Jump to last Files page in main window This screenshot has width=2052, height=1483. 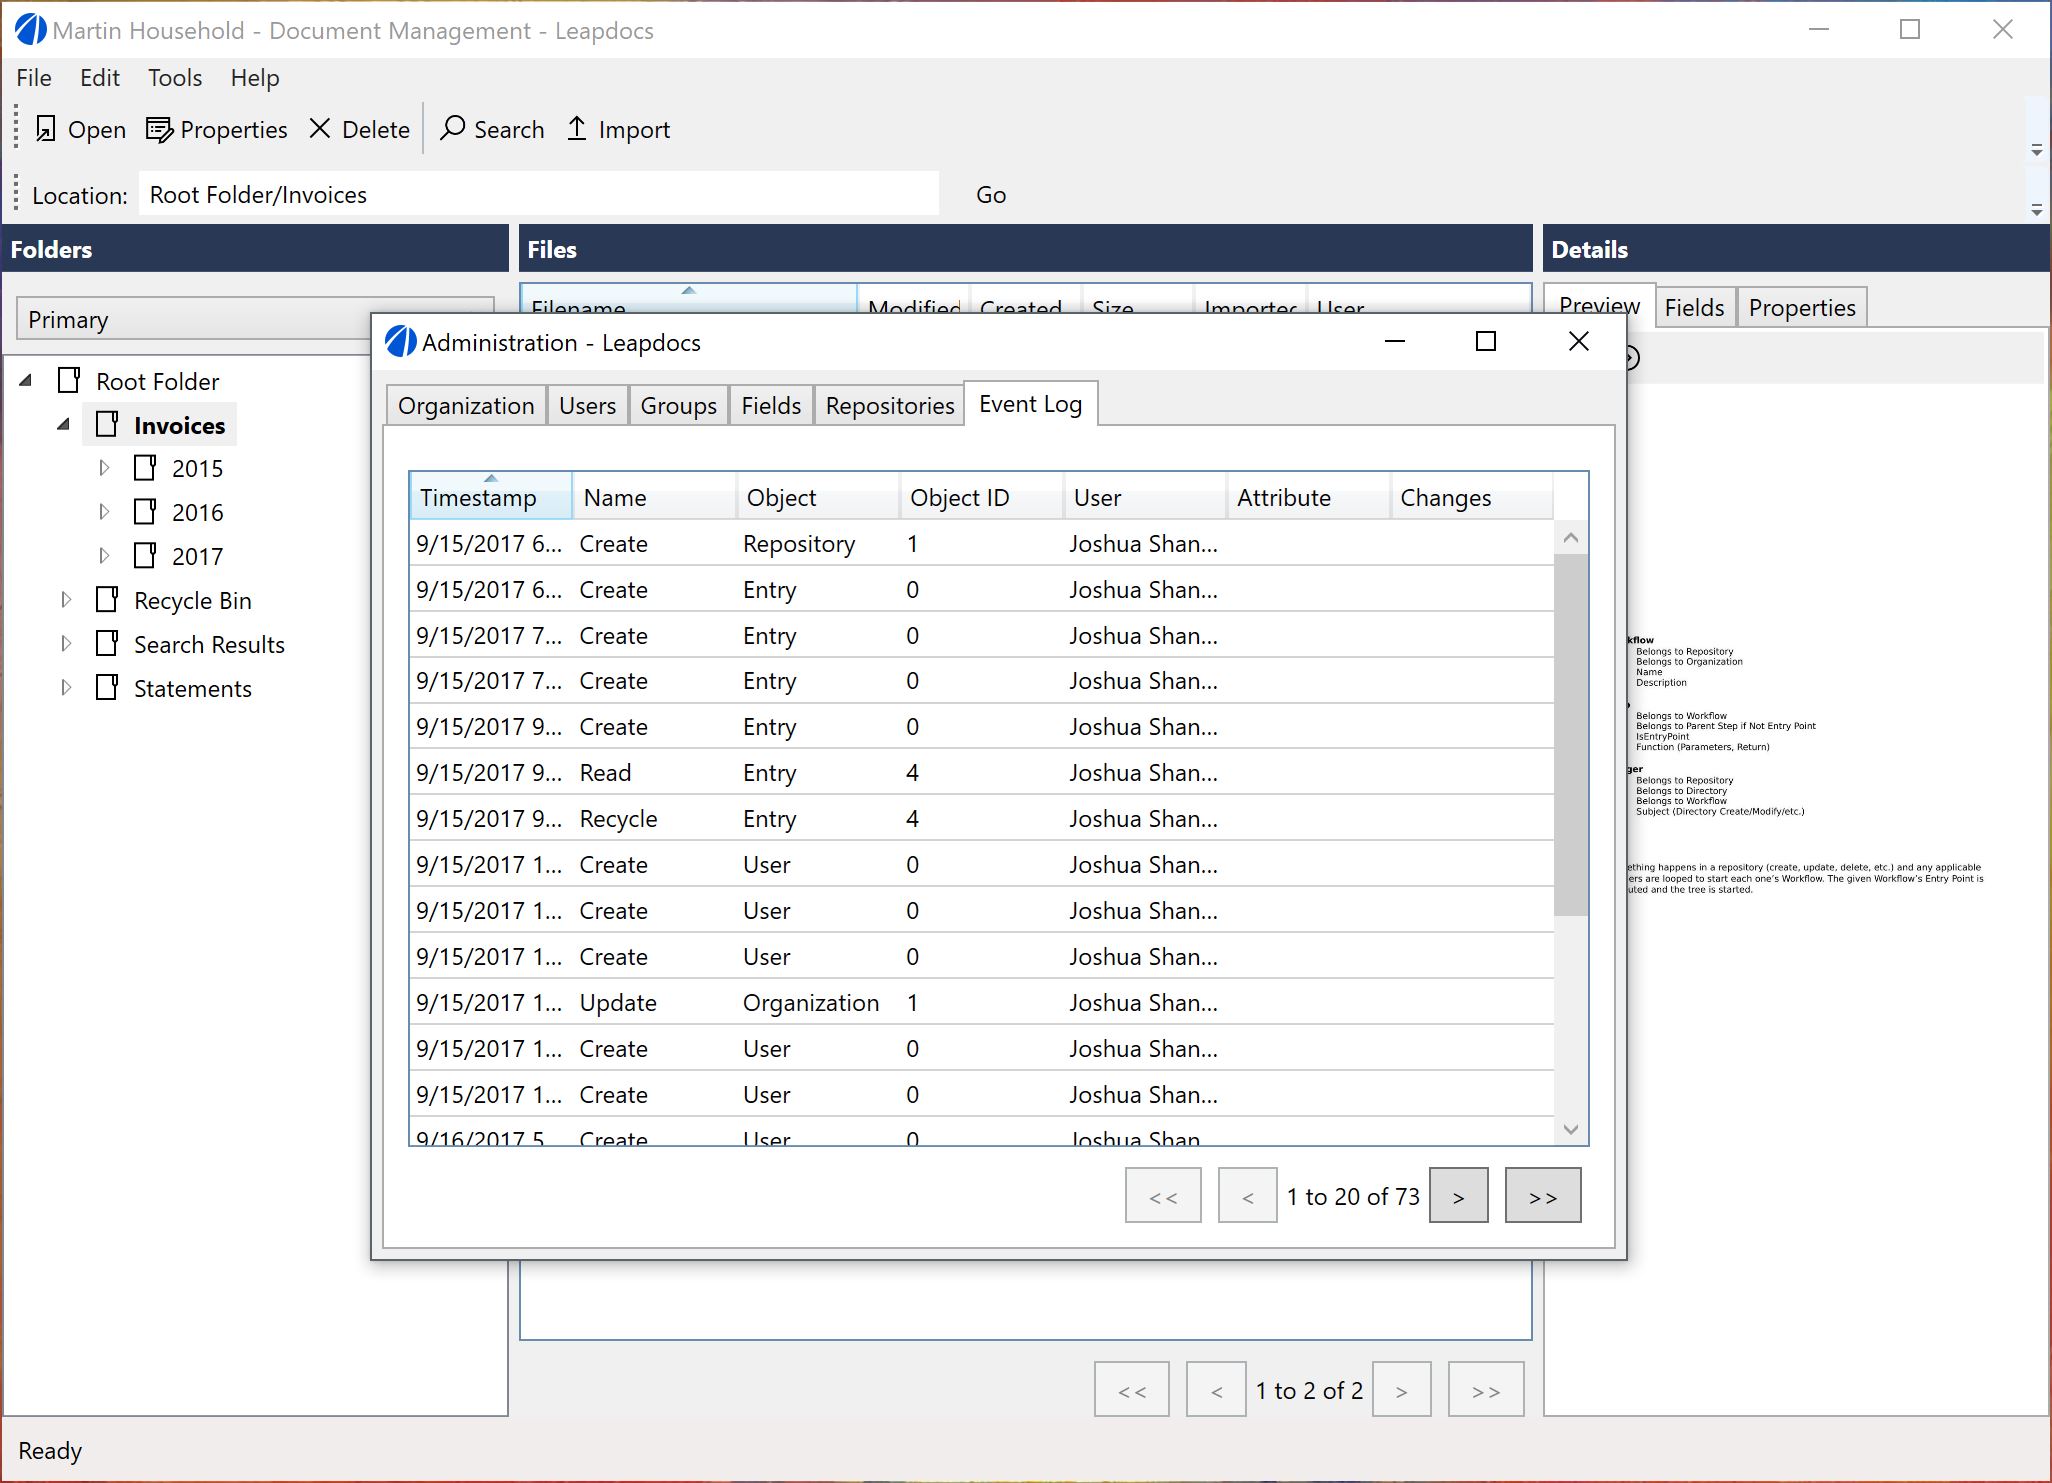1486,1389
